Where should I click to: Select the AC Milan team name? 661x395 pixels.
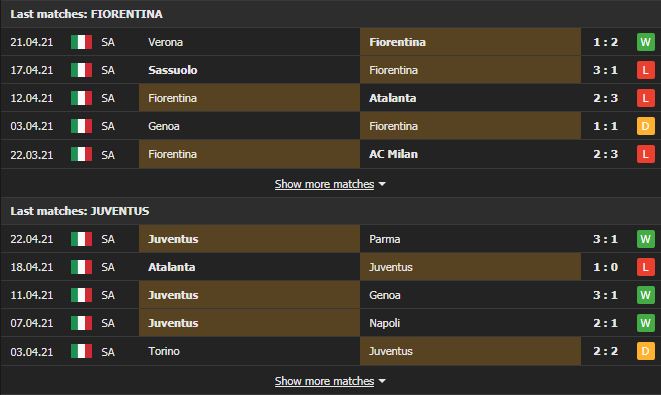point(393,154)
